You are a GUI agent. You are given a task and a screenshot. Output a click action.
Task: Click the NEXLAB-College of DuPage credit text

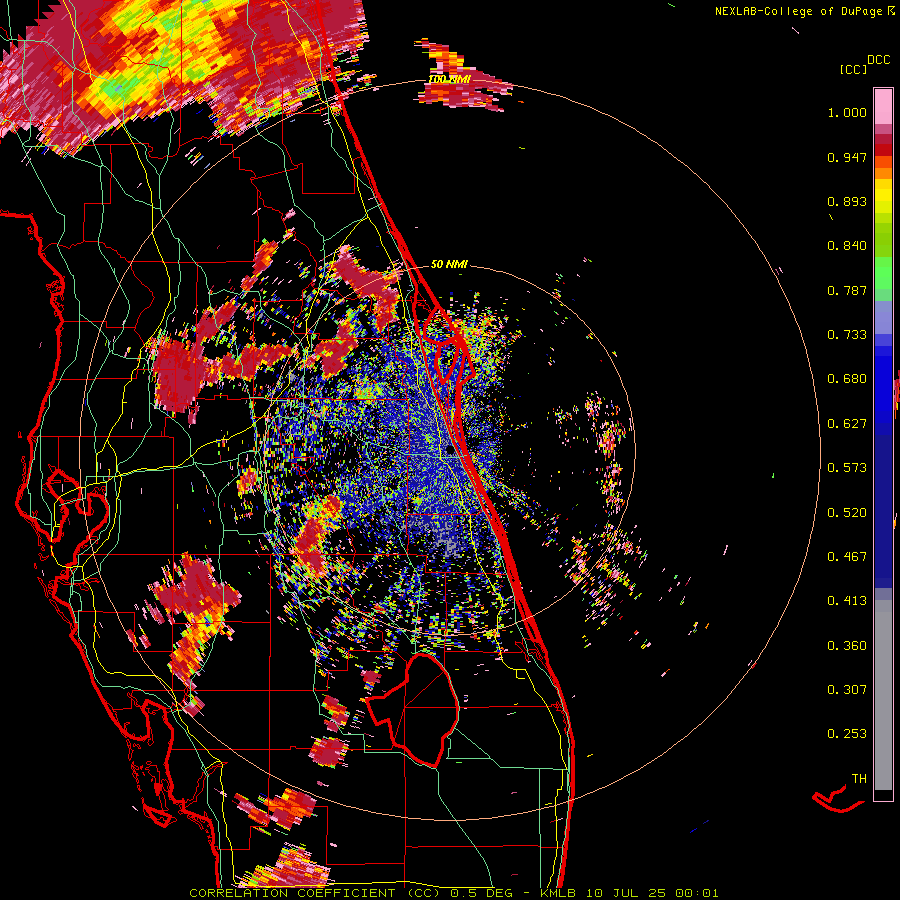point(798,11)
